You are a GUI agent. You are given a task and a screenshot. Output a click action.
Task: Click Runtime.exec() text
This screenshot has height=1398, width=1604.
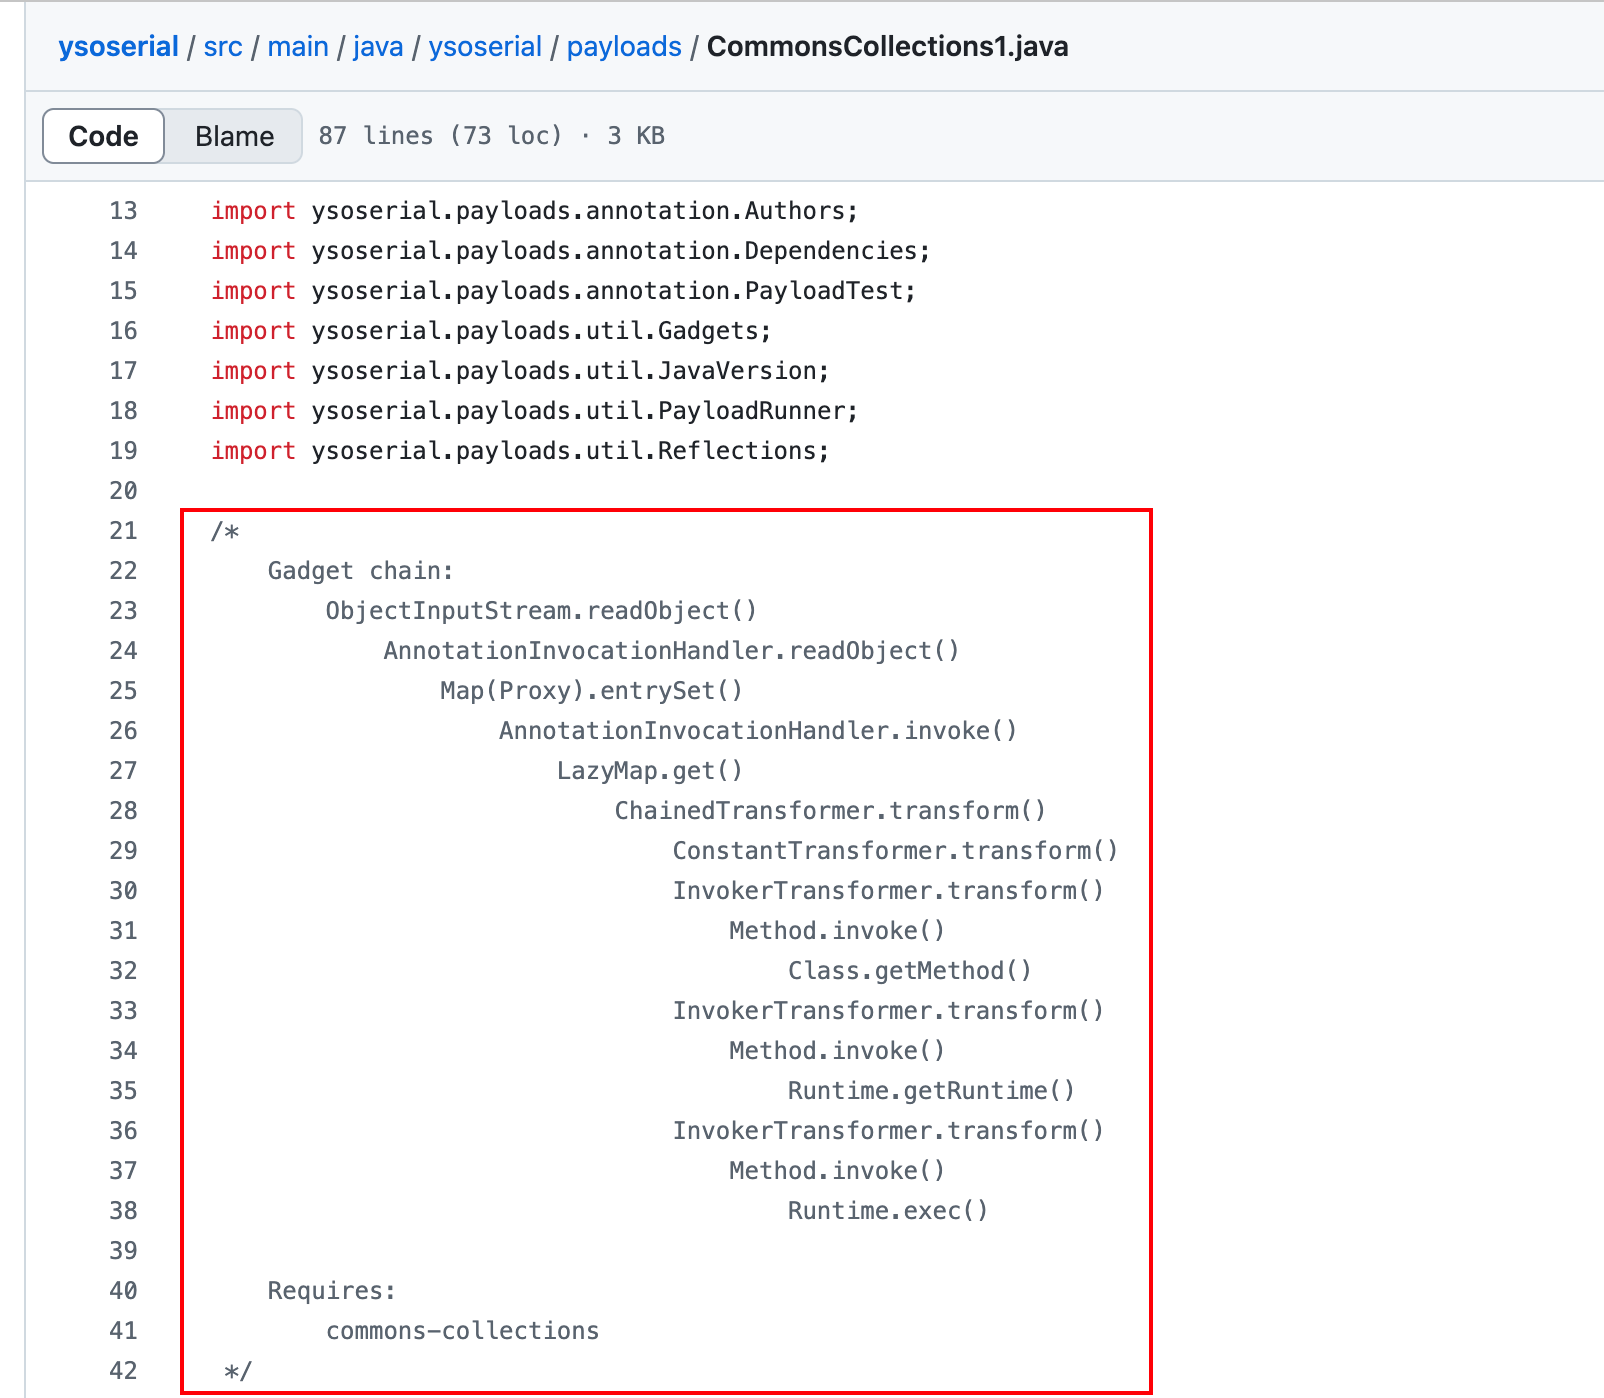(888, 1211)
